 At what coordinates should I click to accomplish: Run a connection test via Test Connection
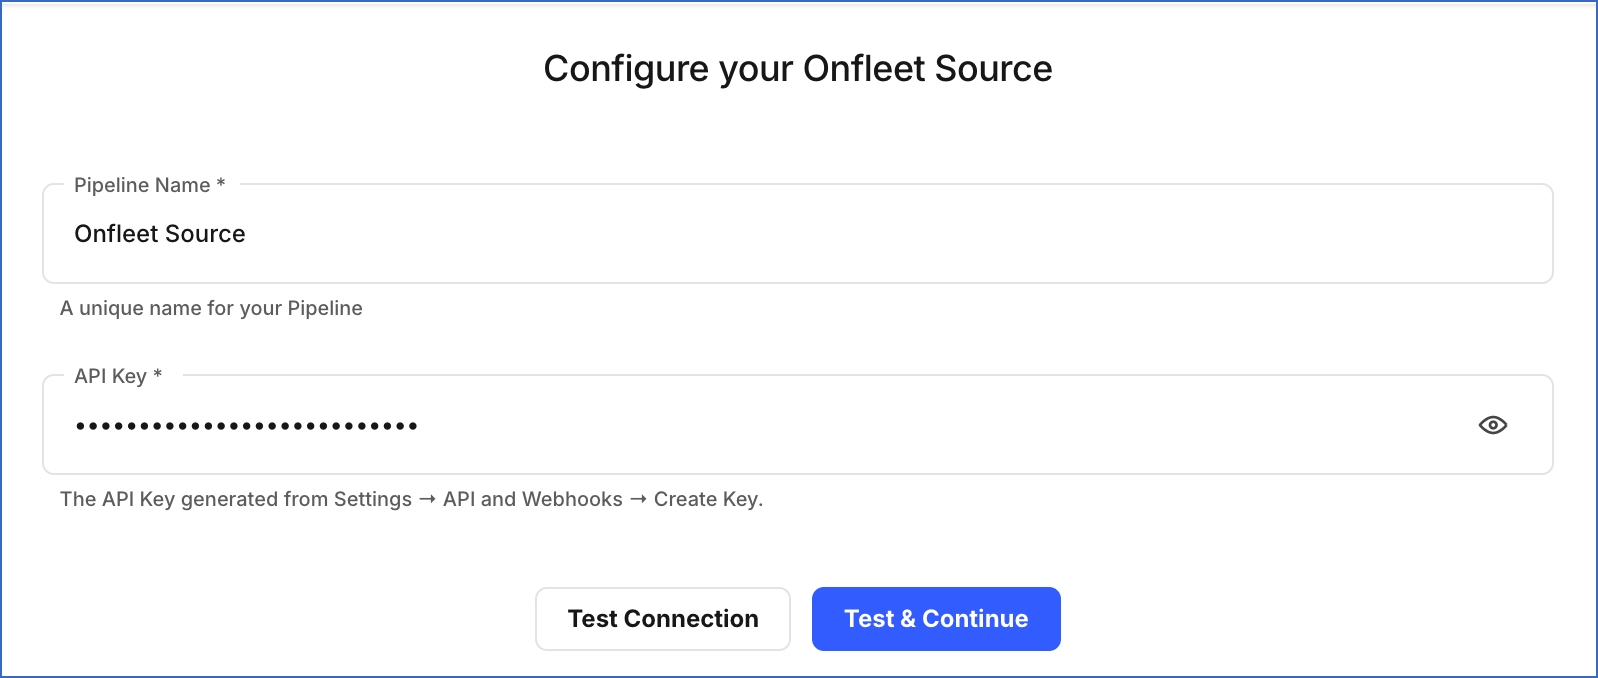click(x=662, y=618)
